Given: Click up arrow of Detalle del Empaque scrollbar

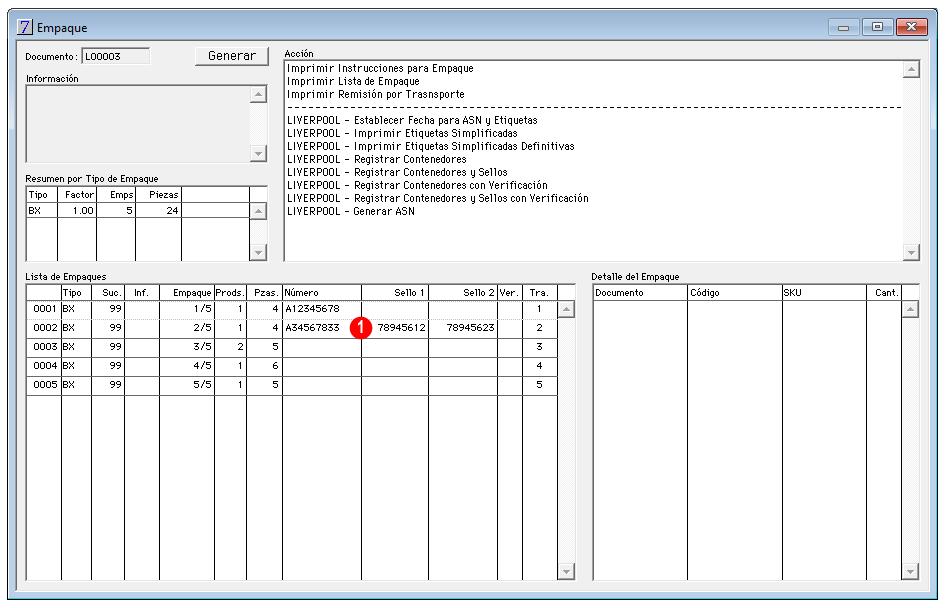Looking at the screenshot, I should [910, 310].
